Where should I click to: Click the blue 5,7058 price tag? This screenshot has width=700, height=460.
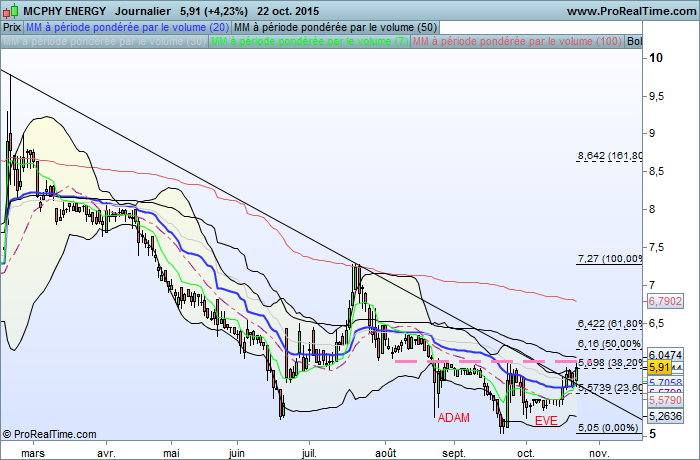(x=665, y=382)
